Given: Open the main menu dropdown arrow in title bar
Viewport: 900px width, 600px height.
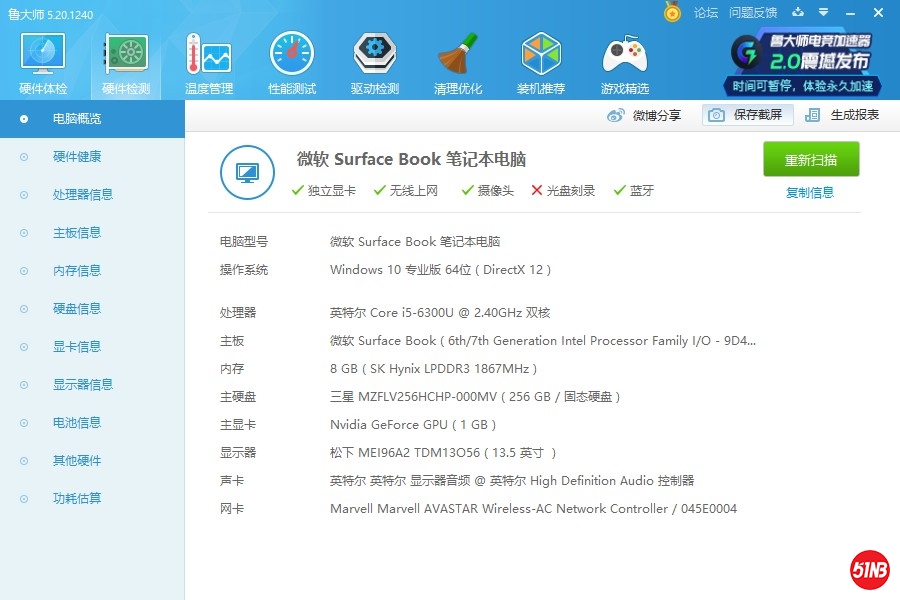Looking at the screenshot, I should [x=823, y=12].
